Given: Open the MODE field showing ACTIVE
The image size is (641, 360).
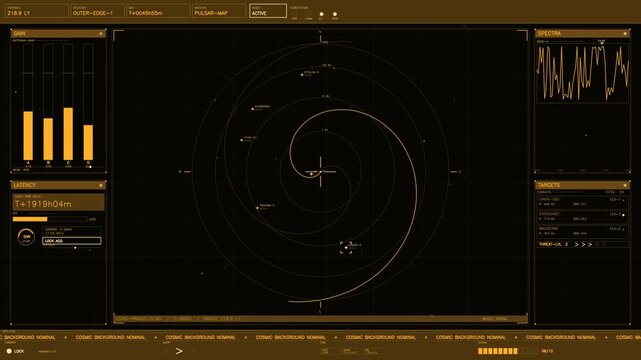Looking at the screenshot, I should coord(268,11).
